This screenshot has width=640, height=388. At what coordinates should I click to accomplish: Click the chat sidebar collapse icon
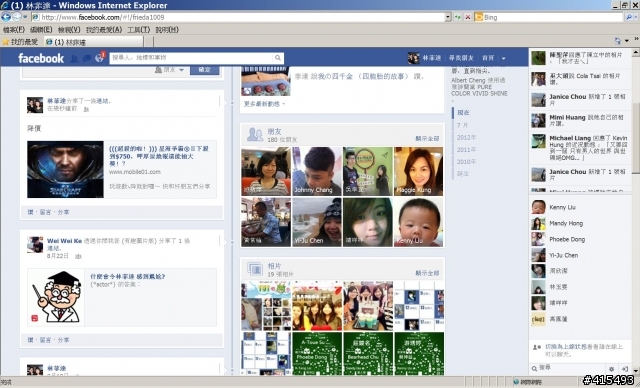coord(624,368)
